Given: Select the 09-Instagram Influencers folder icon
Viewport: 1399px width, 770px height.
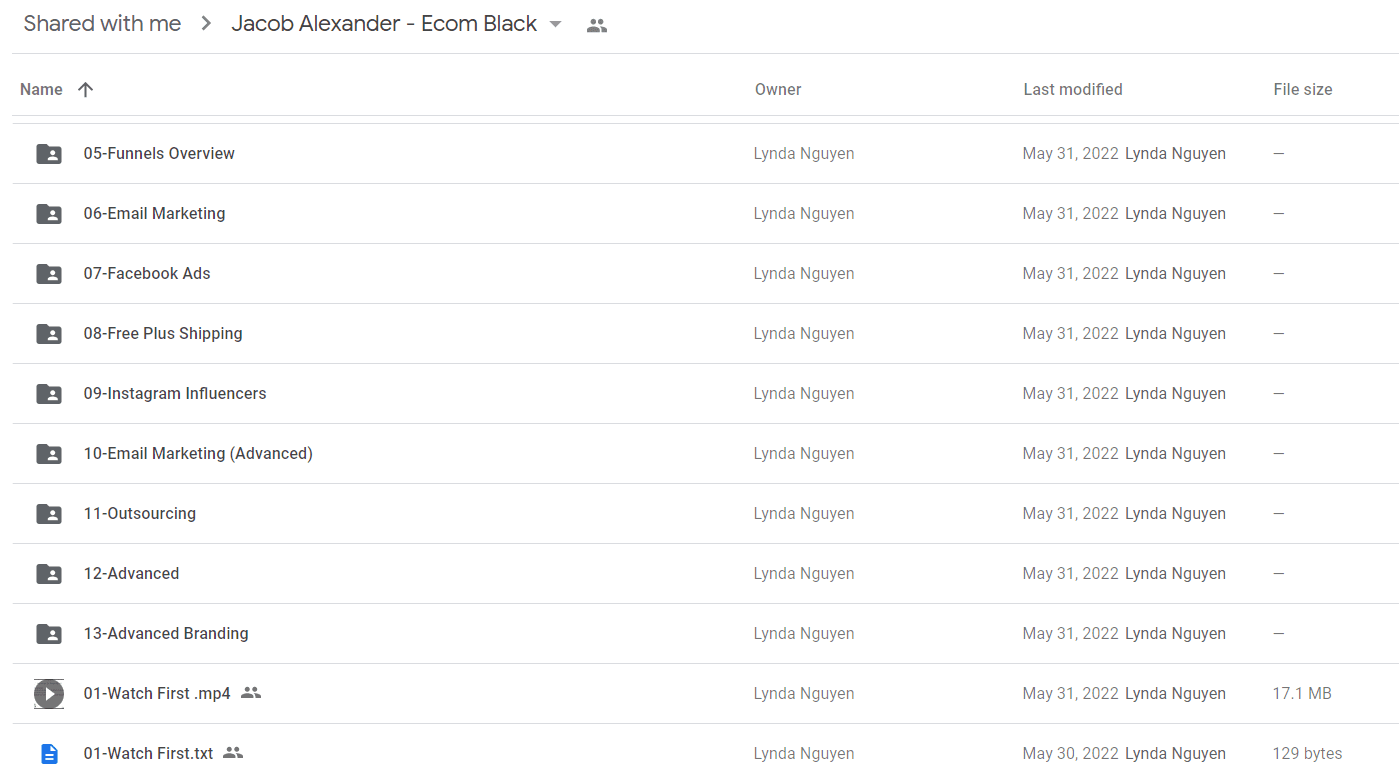Looking at the screenshot, I should (49, 394).
